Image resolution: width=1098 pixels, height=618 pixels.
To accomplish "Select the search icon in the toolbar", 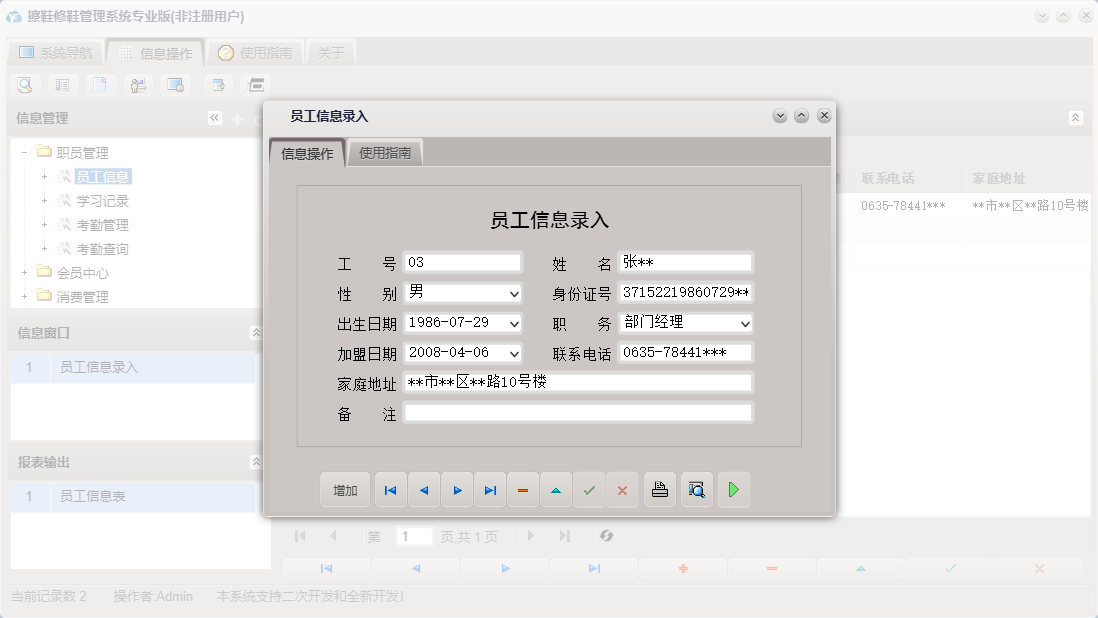I will coord(24,85).
